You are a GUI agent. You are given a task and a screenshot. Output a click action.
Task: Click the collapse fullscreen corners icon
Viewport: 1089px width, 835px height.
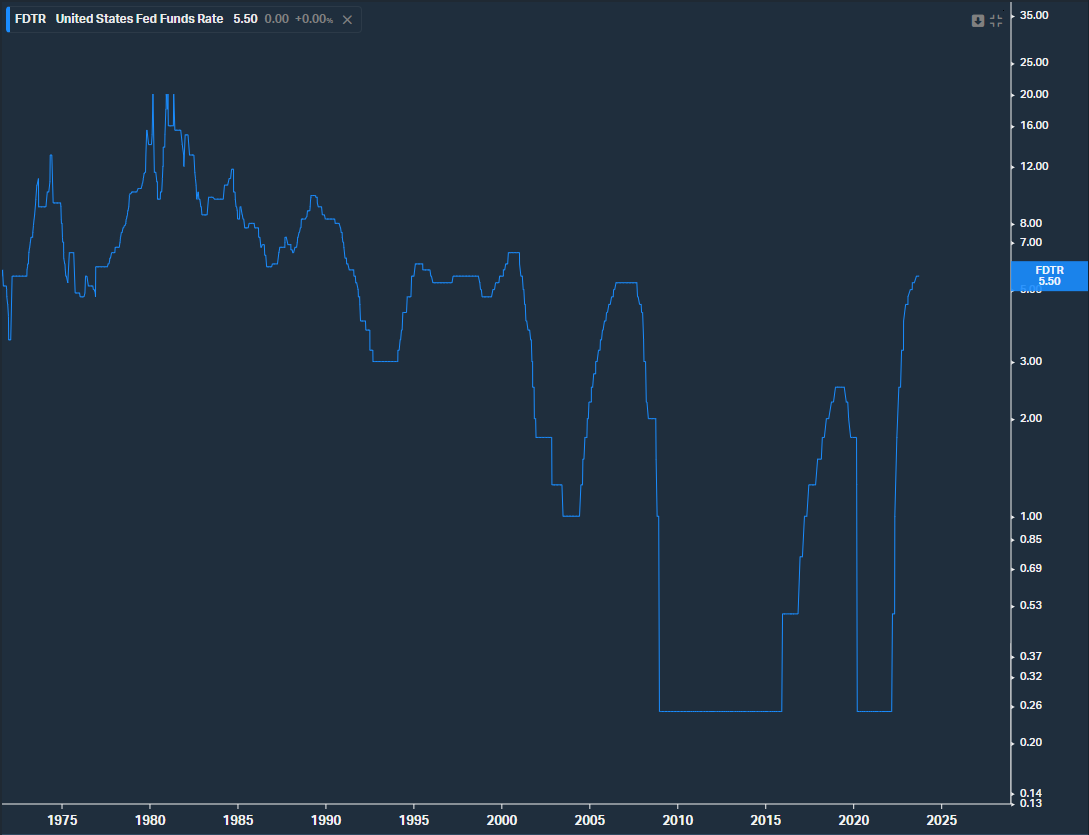996,20
